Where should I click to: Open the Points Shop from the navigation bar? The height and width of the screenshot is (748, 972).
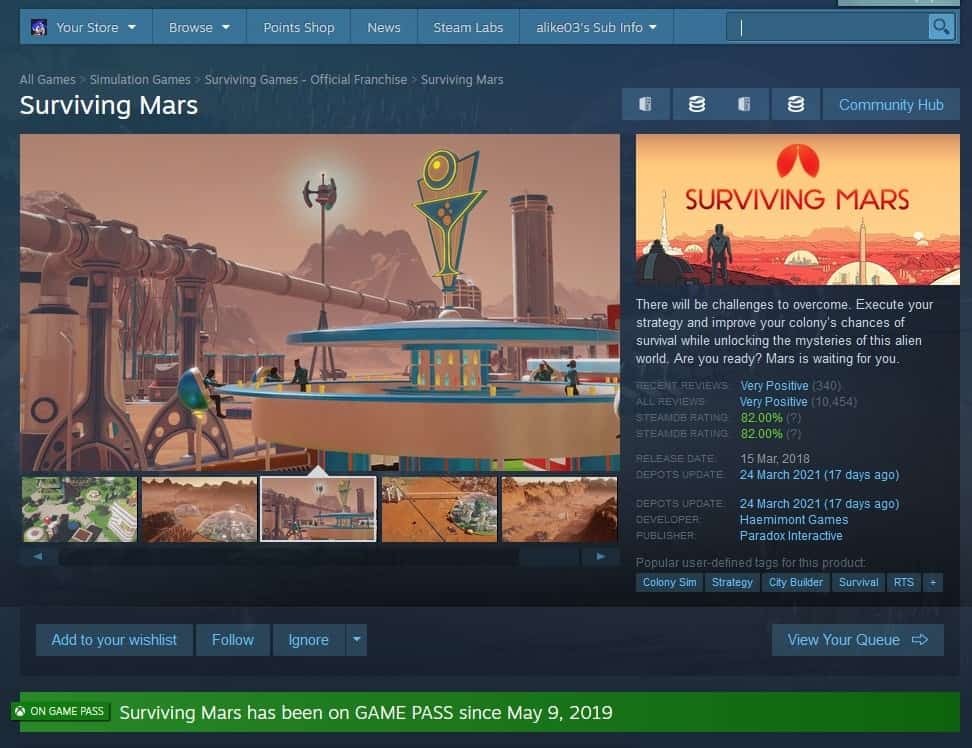(x=298, y=27)
